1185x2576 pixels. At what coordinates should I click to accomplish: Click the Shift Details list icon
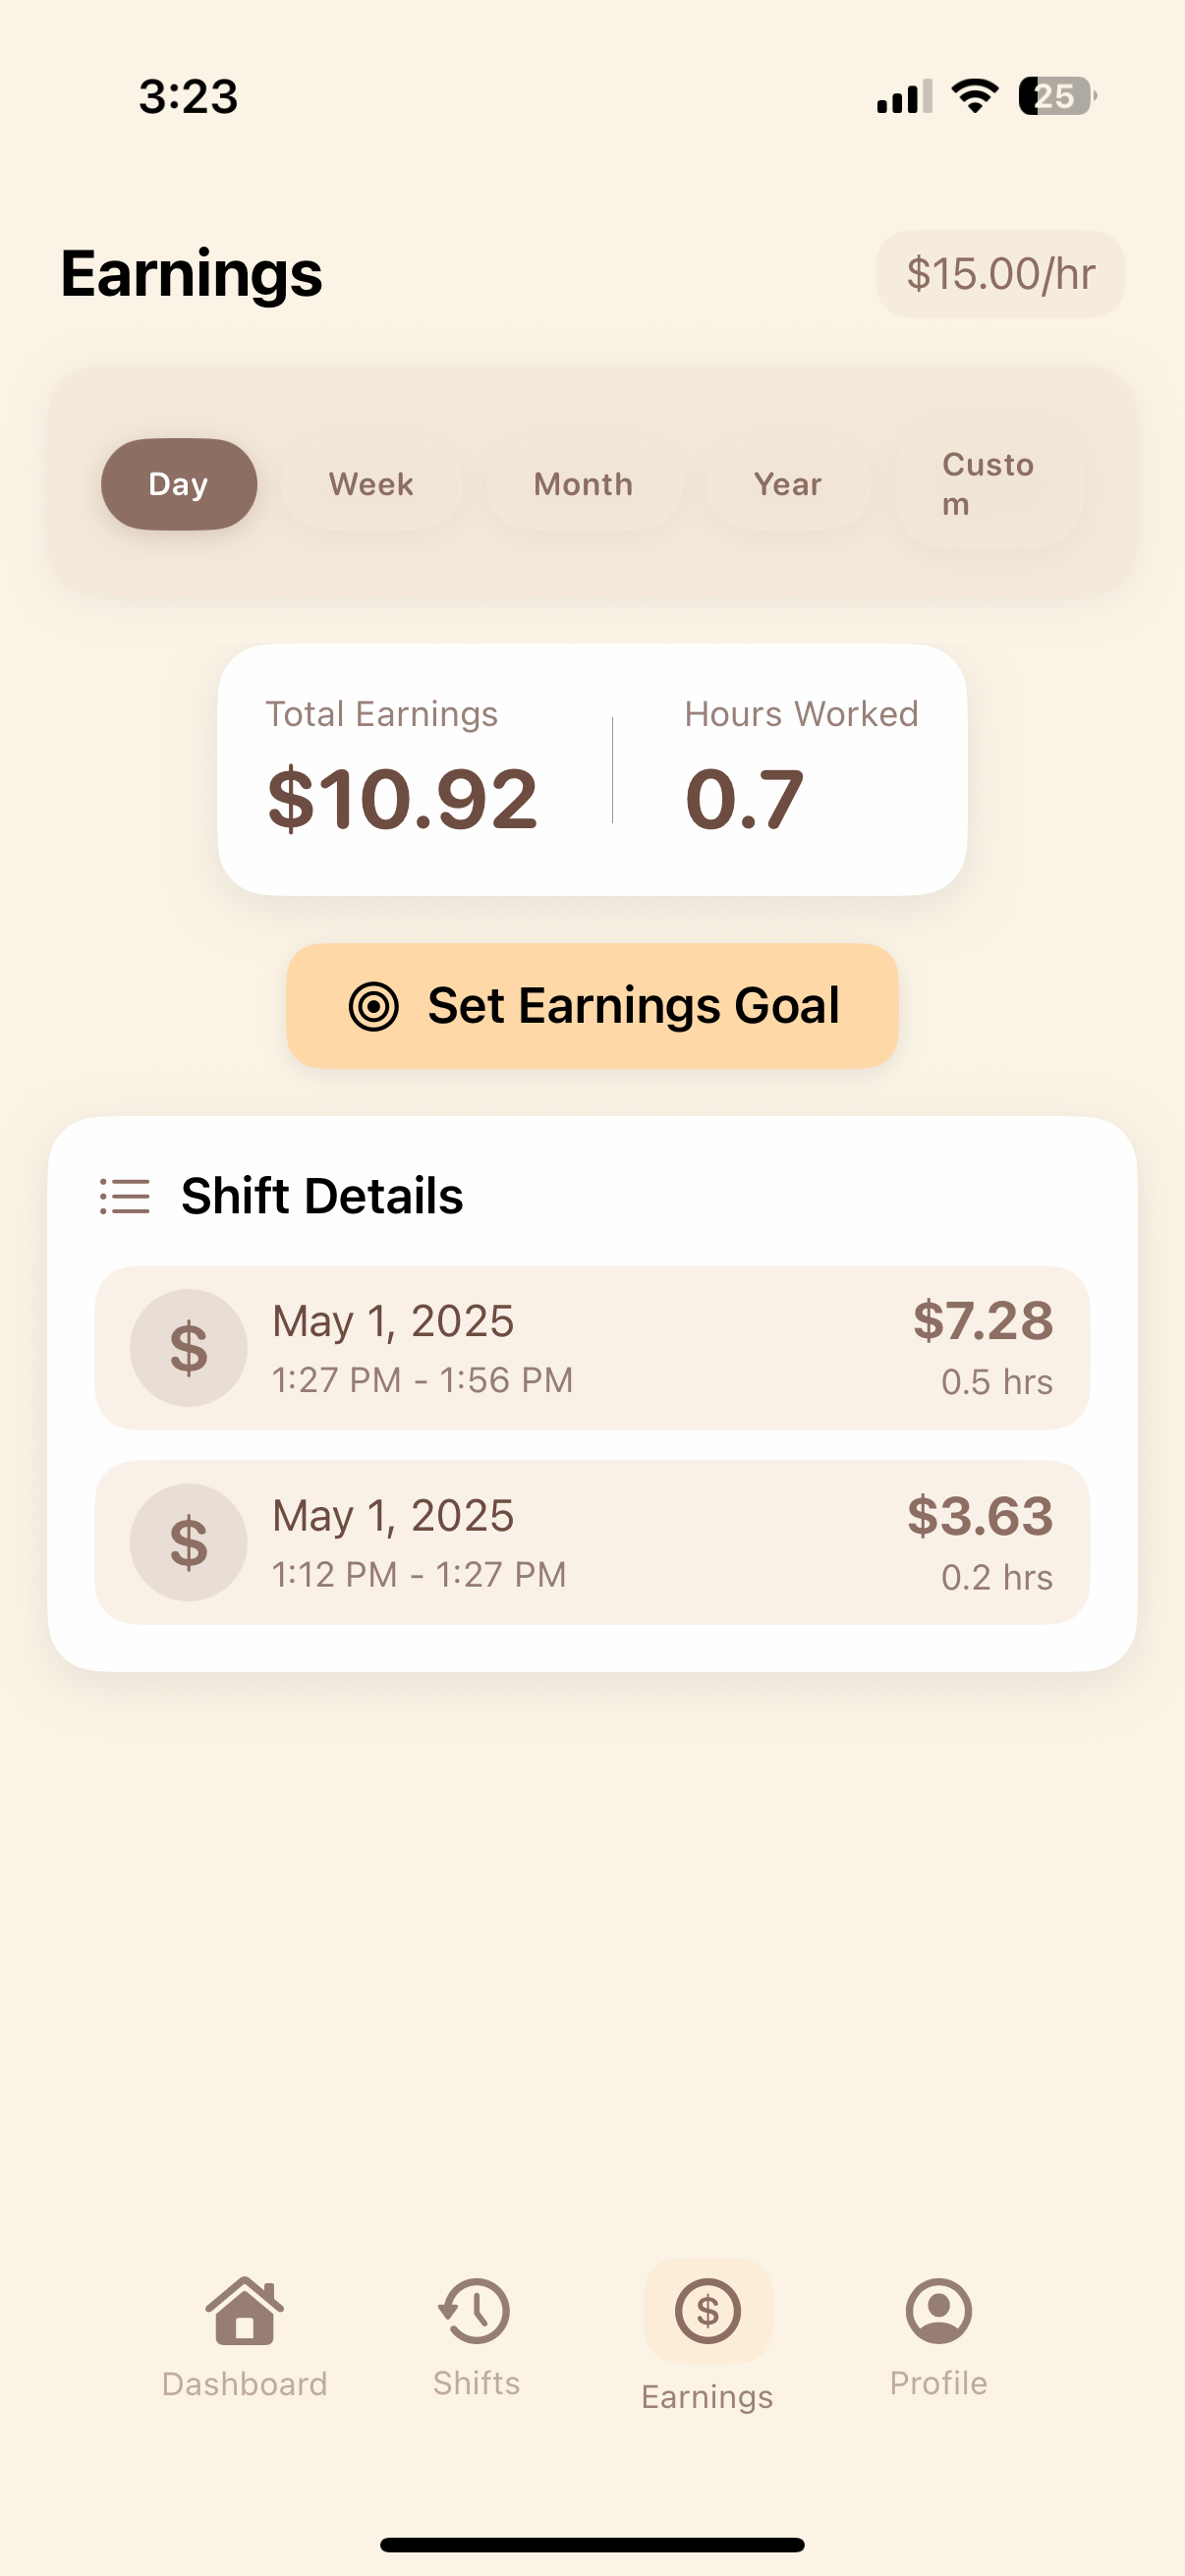(x=125, y=1196)
